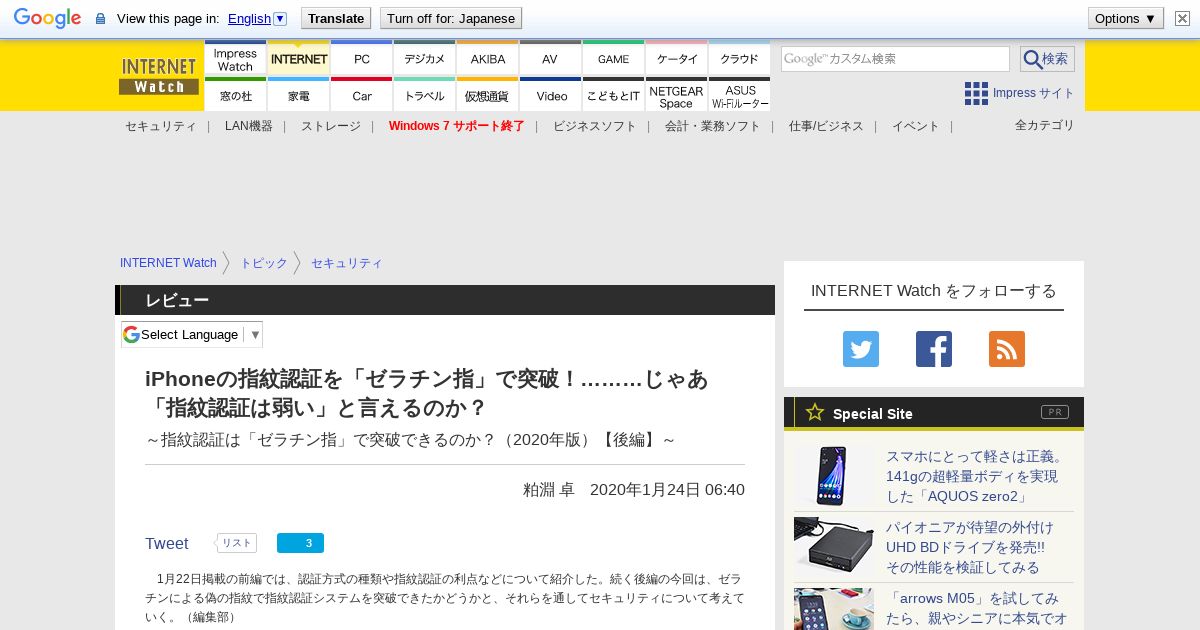Click the レビュー section header
The height and width of the screenshot is (630, 1200).
click(445, 300)
